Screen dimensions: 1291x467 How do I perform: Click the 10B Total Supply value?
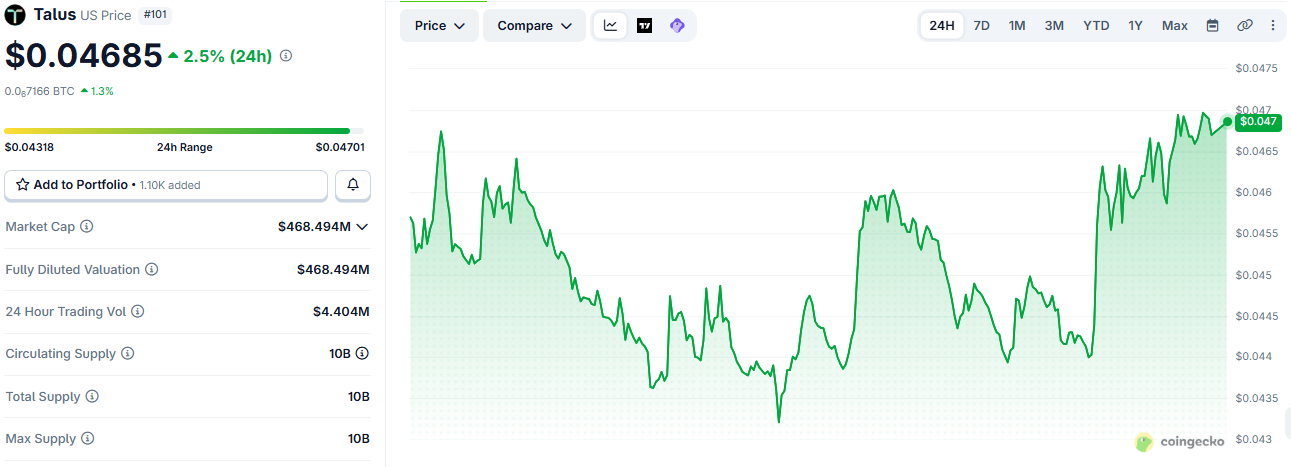(x=359, y=397)
